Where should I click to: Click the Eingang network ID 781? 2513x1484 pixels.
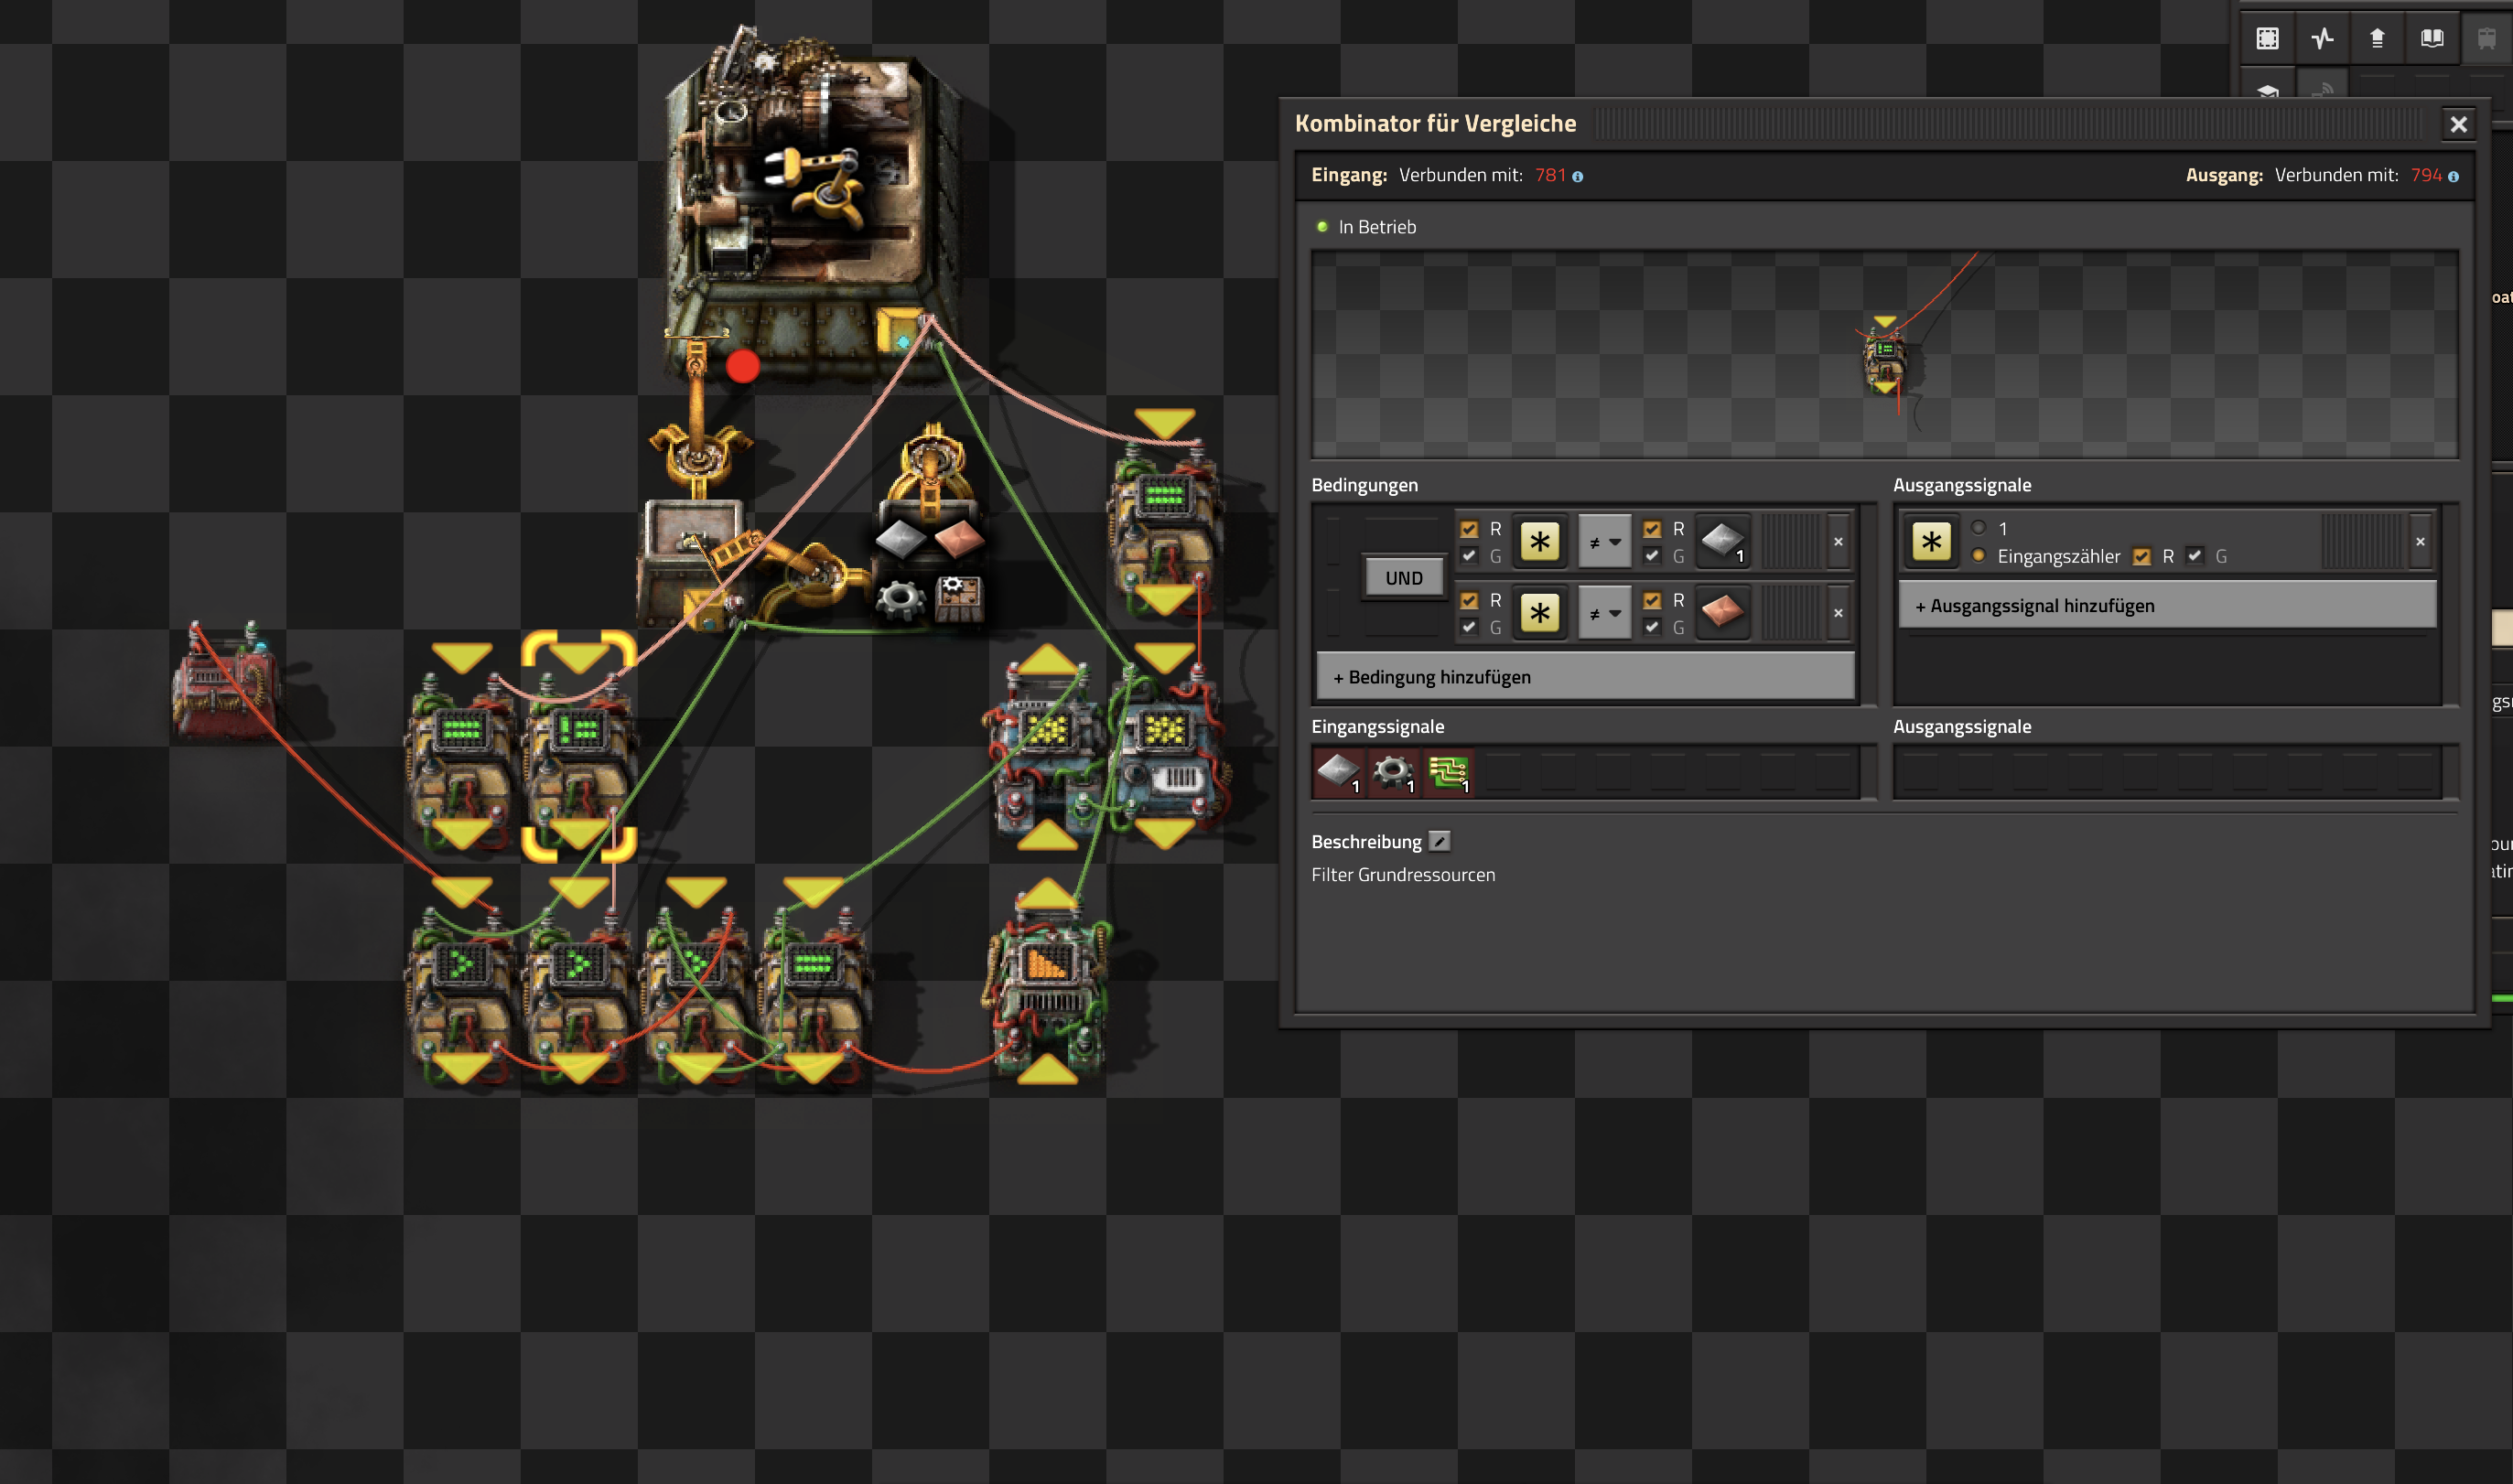coord(1550,175)
